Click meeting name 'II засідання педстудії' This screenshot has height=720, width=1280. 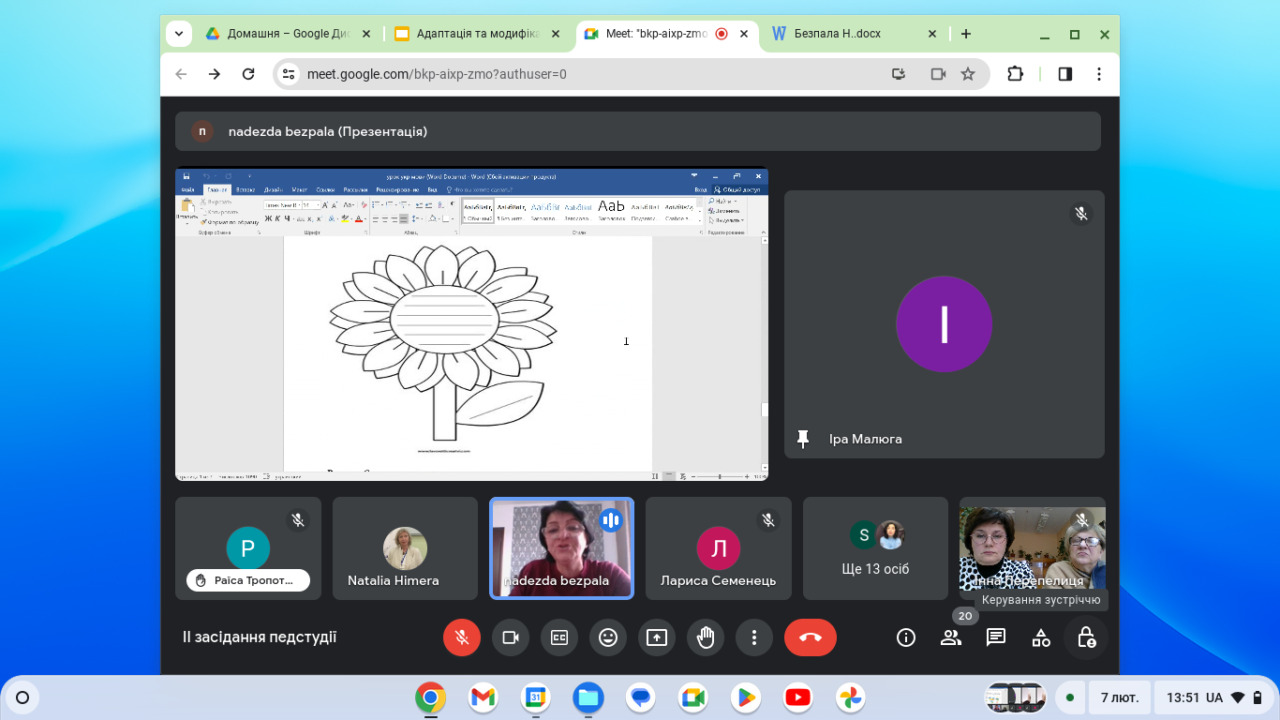pos(260,637)
